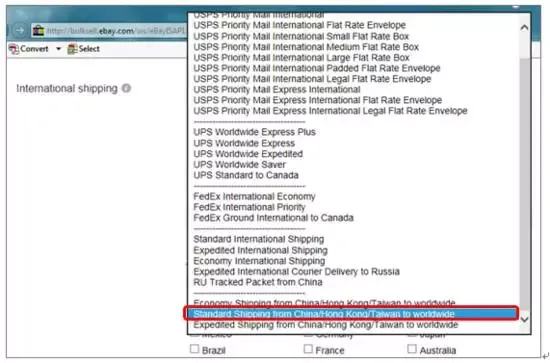Click the Convert toolbar icon

[x=14, y=49]
